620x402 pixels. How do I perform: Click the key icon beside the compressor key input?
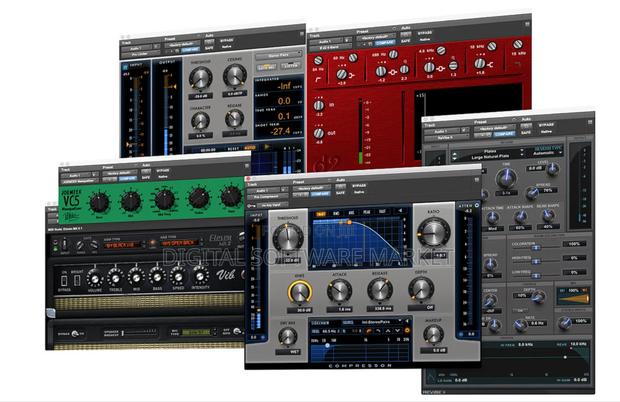click(x=251, y=206)
